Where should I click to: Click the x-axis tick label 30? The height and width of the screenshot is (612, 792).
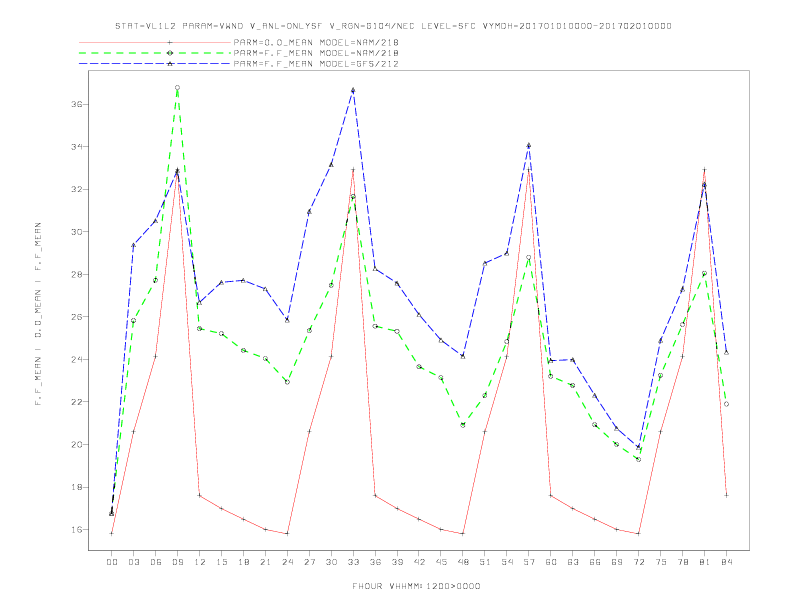click(x=331, y=562)
